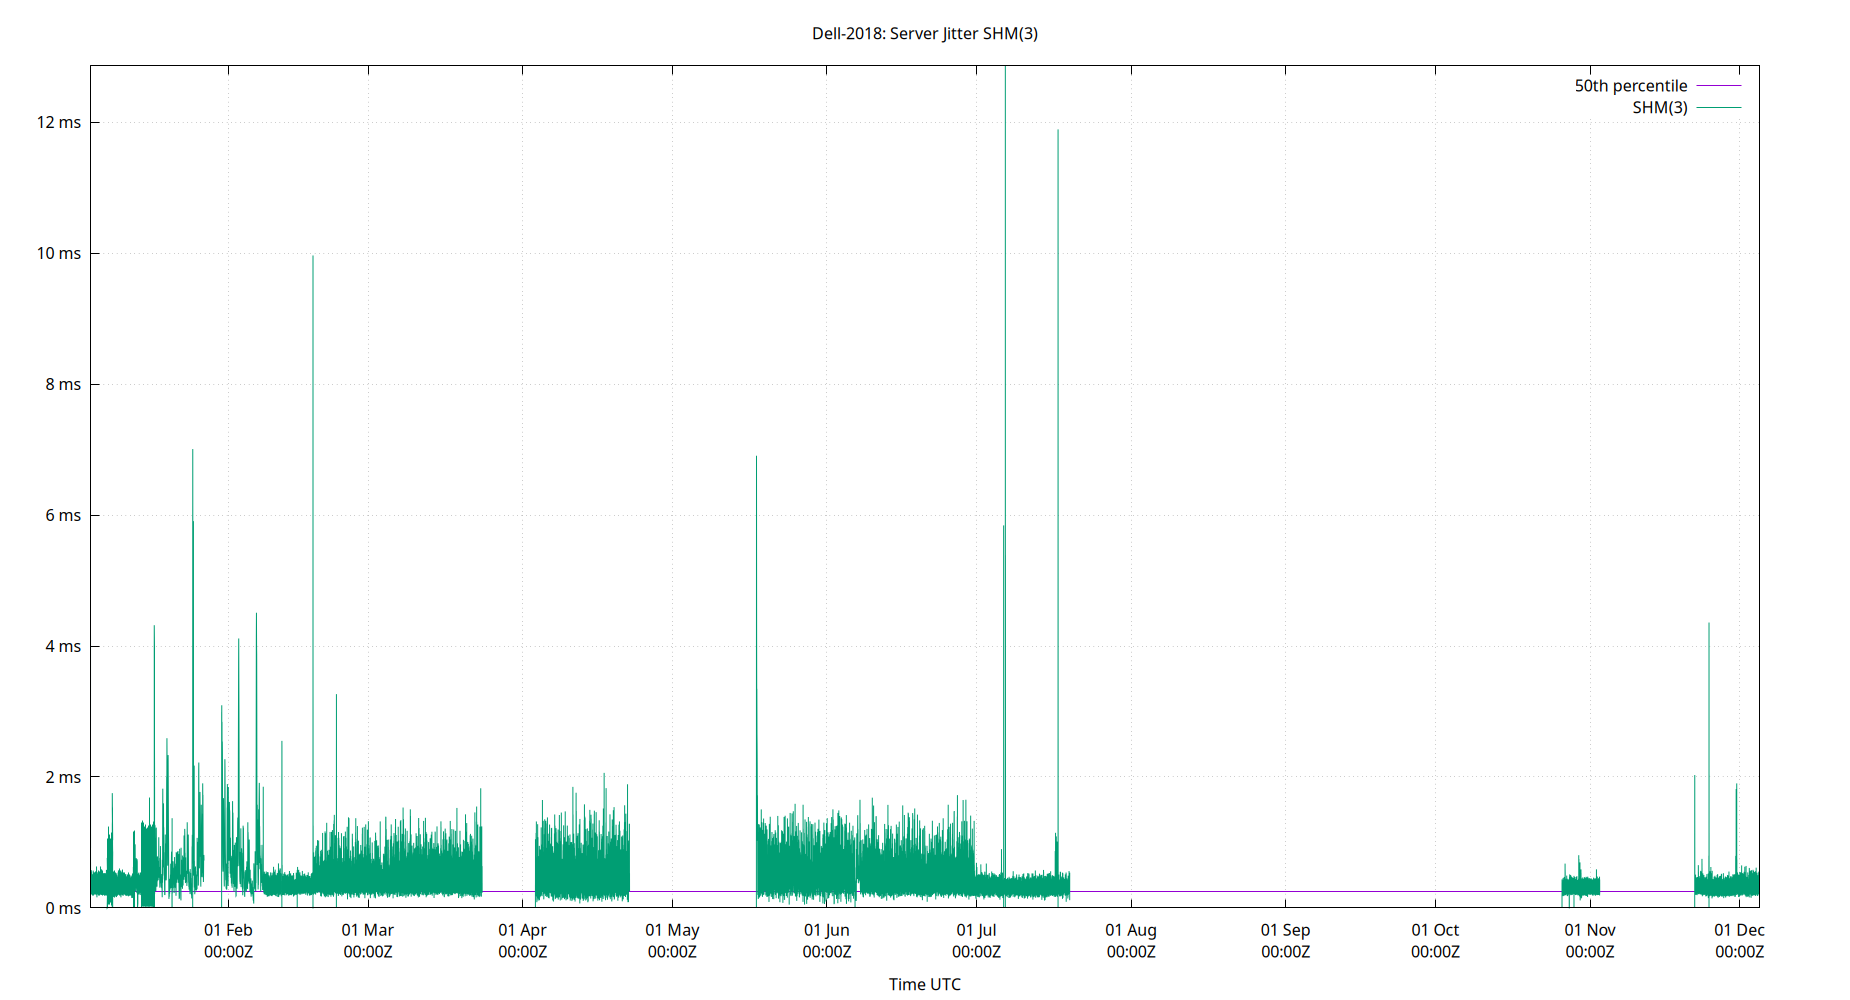The image size is (1850, 1000).
Task: Click the 01 Jun axis label
Action: click(828, 930)
